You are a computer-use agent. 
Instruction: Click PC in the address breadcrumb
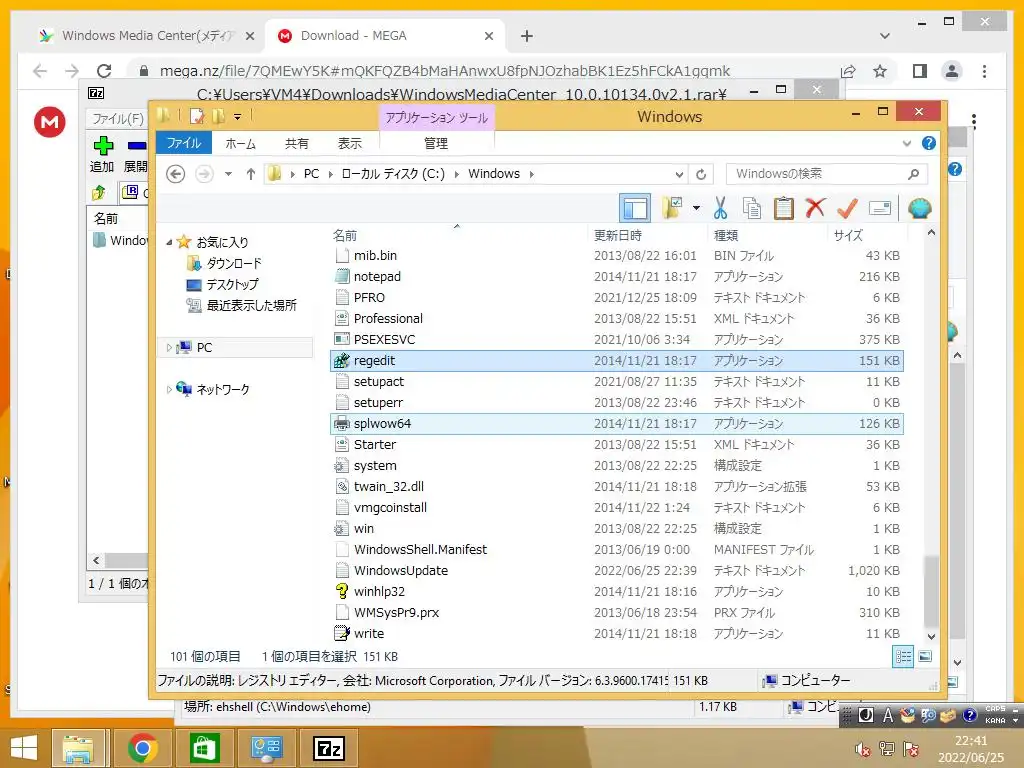click(x=312, y=174)
